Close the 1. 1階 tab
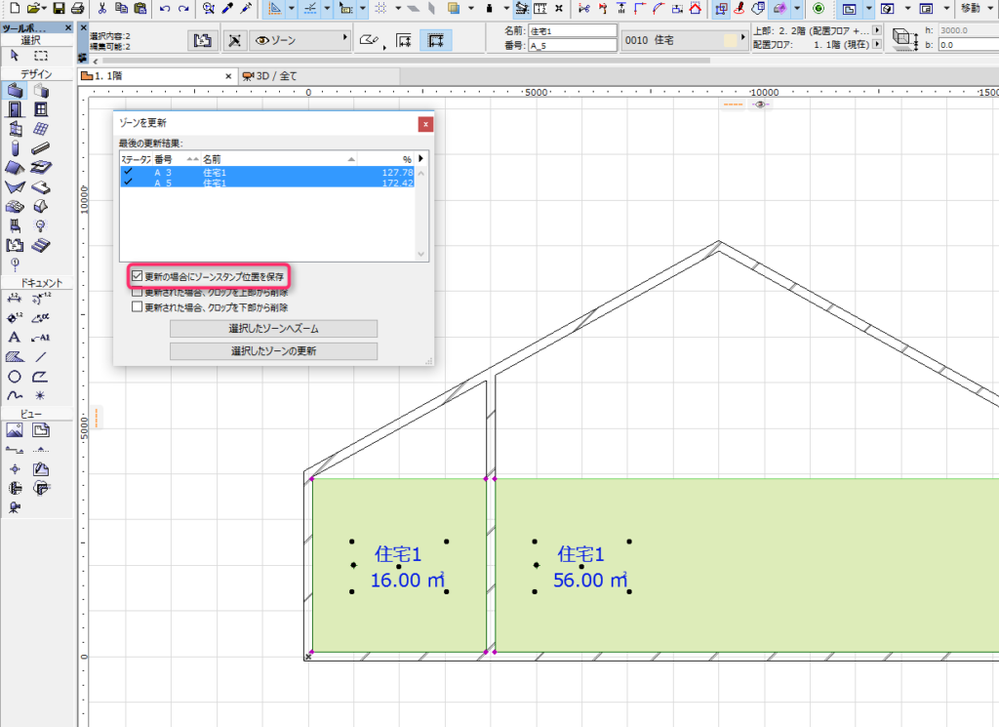The height and width of the screenshot is (727, 999). pyautogui.click(x=229, y=76)
